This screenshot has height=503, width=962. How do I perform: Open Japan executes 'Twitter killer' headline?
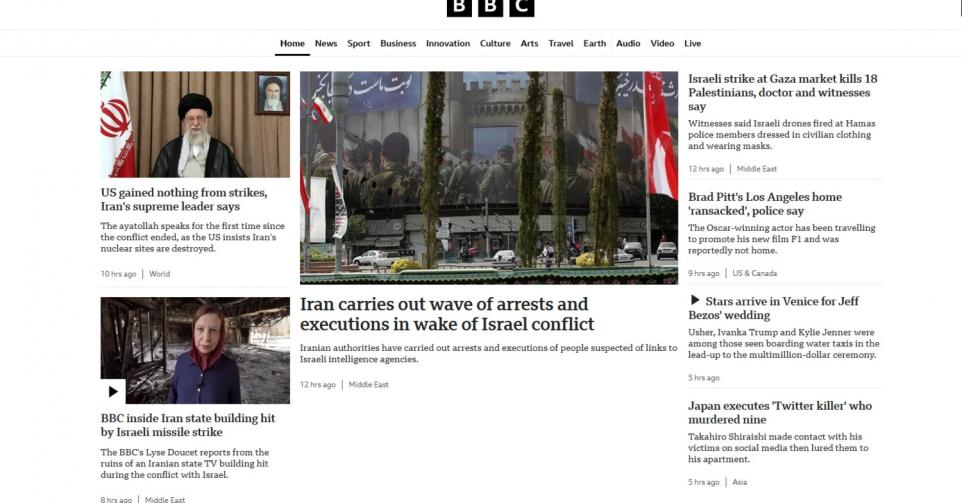pos(780,412)
